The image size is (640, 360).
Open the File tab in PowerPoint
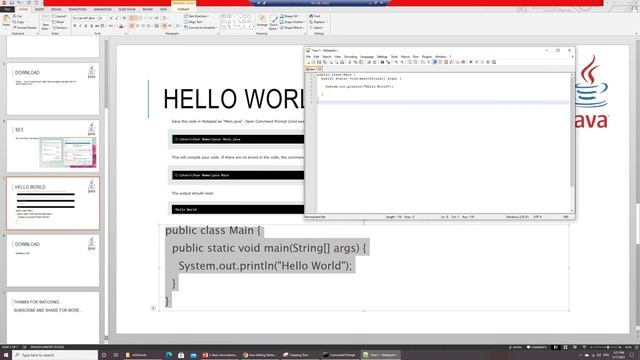tap(7, 9)
